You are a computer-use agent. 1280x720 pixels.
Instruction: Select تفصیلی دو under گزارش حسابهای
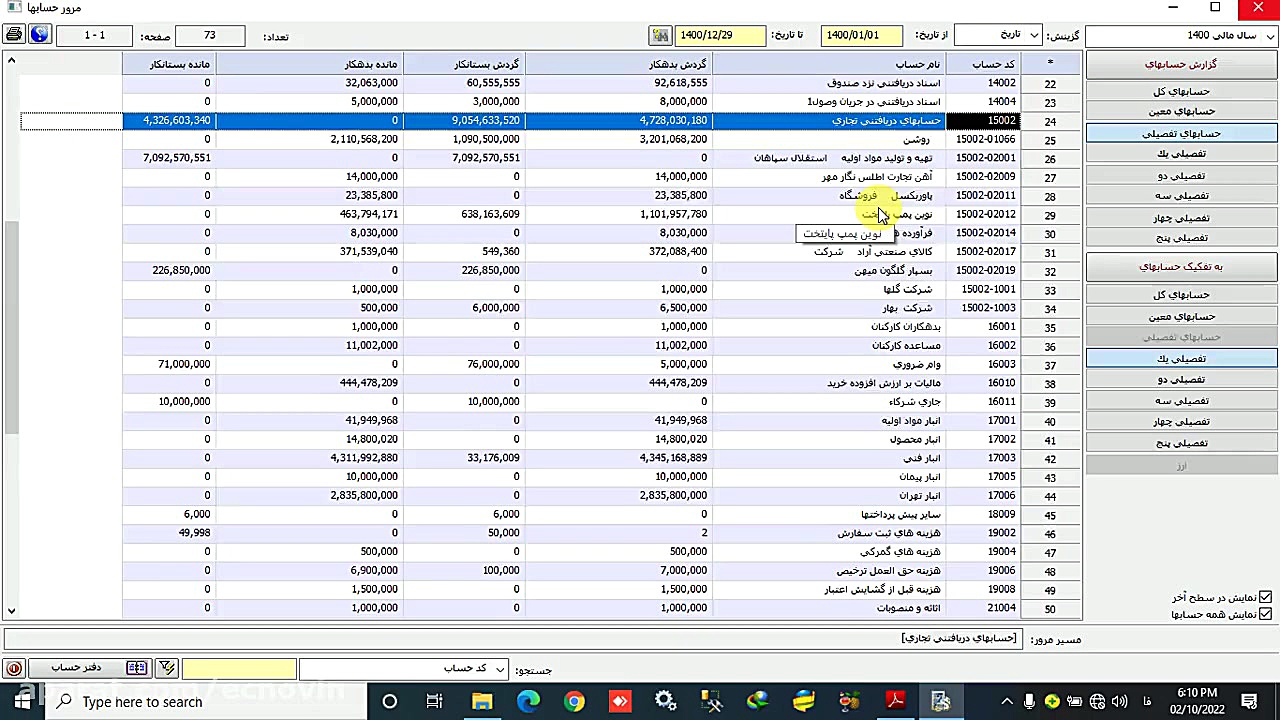point(1181,175)
